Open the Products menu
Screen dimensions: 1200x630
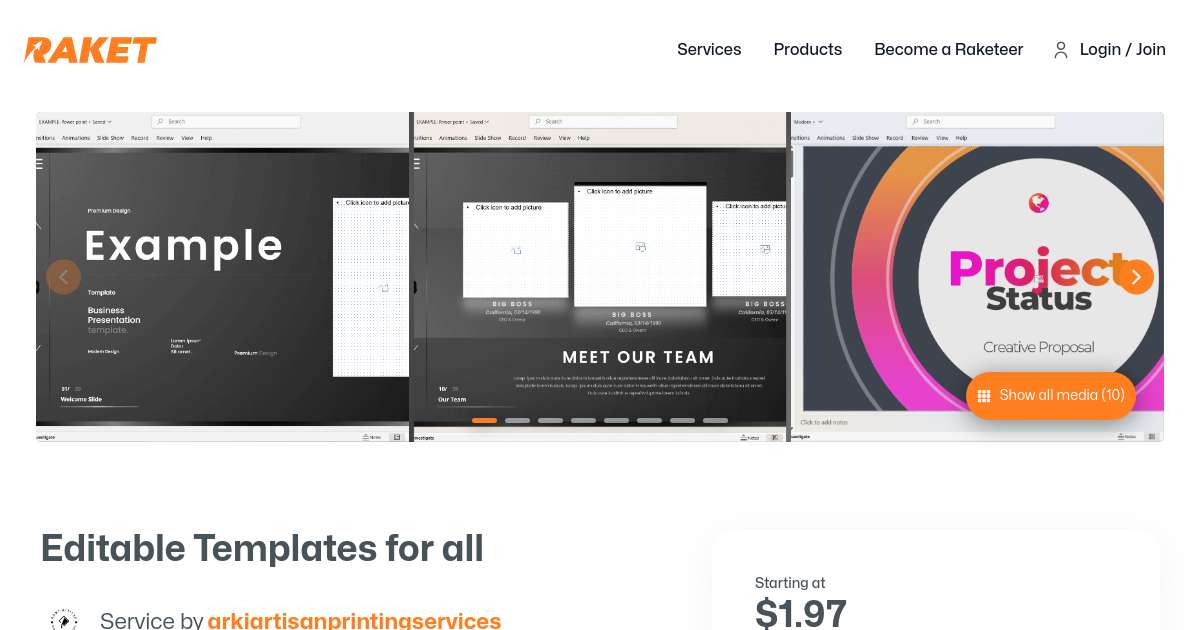click(x=808, y=49)
